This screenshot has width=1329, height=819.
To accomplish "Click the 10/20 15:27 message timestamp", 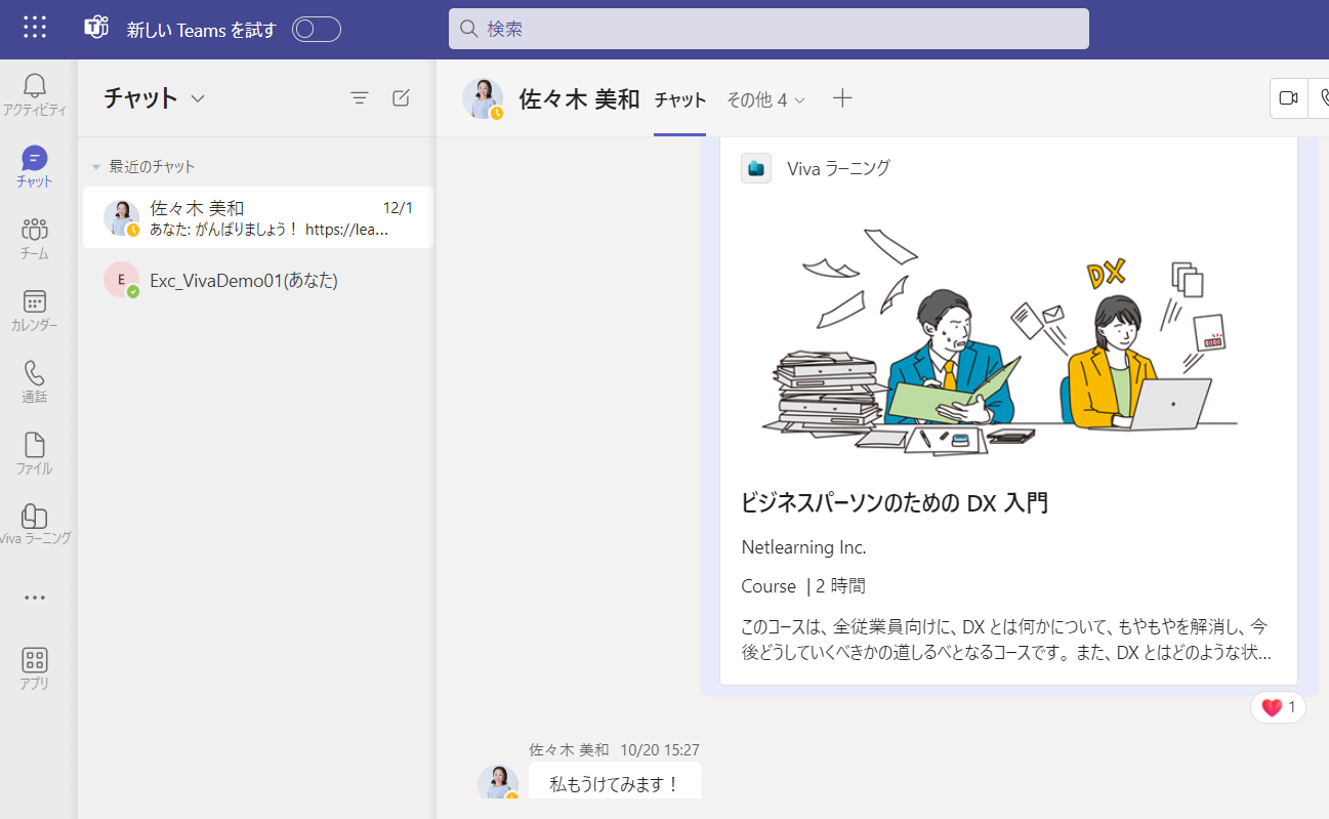I will (660, 750).
